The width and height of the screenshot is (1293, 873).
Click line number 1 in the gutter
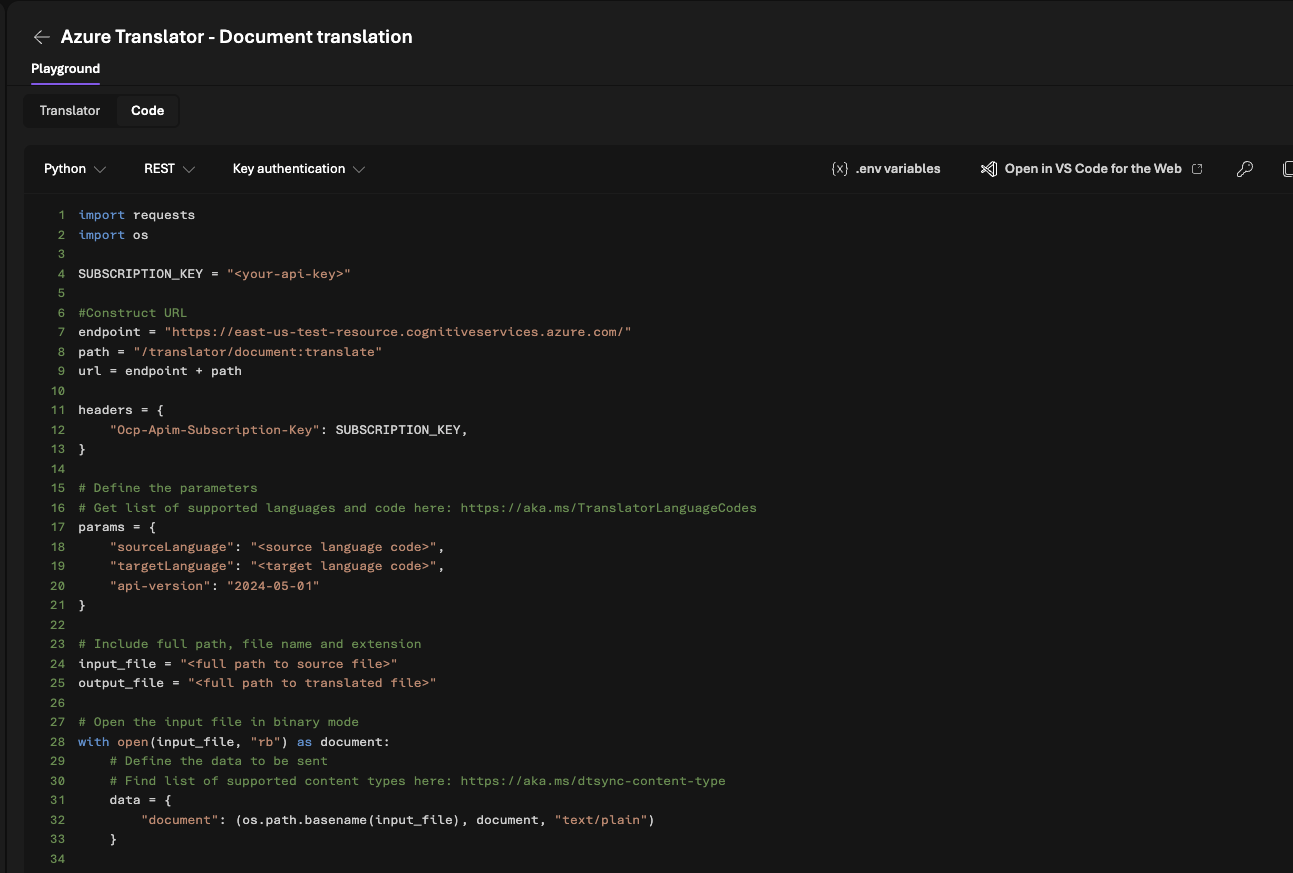tap(61, 215)
